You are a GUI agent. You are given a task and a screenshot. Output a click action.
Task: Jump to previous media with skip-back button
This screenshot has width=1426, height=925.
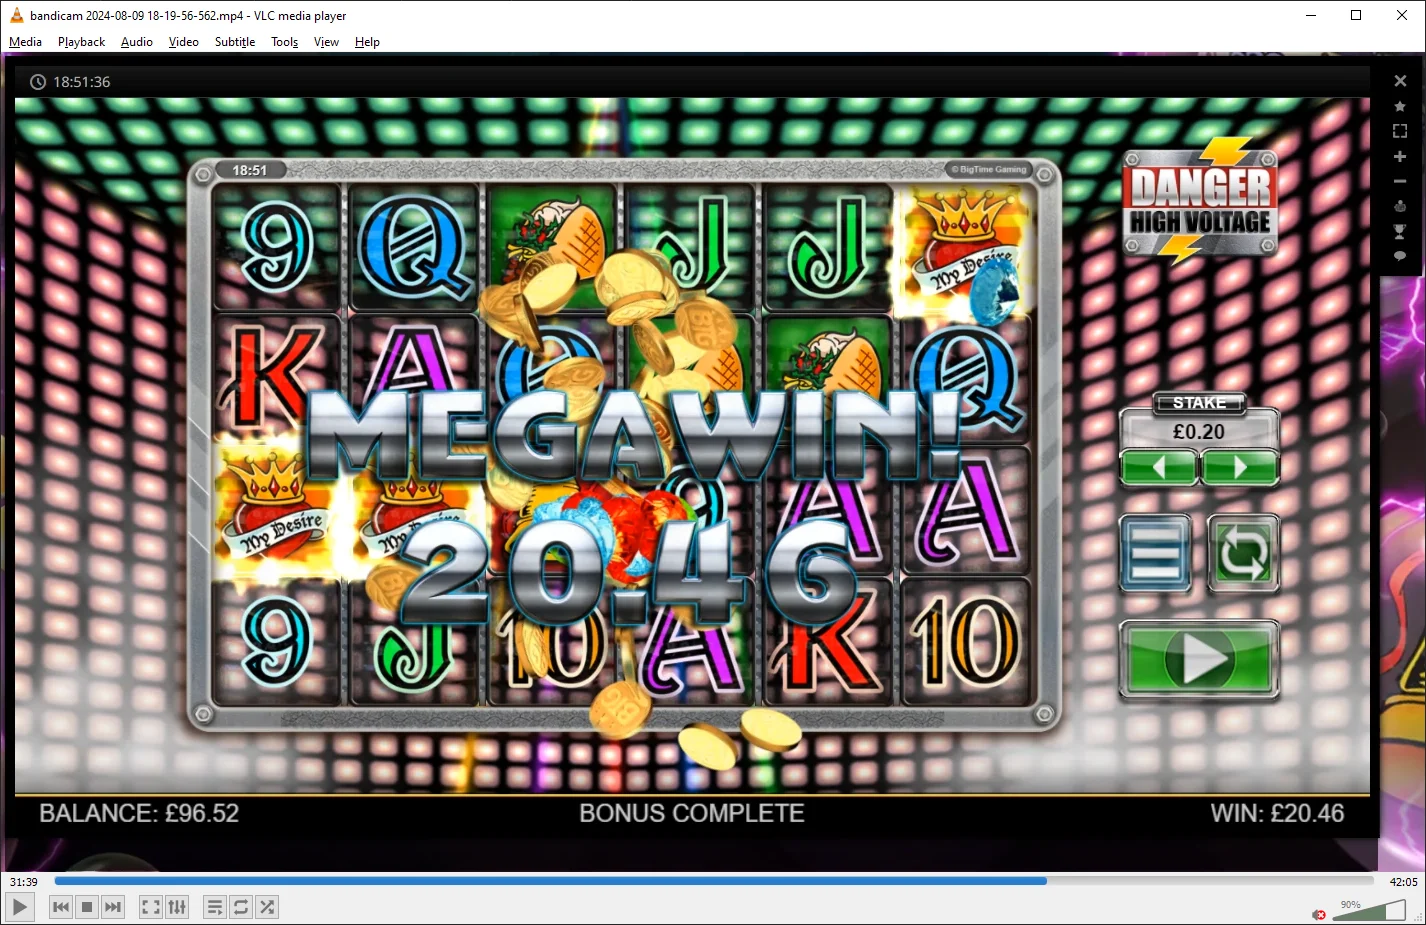pos(61,907)
